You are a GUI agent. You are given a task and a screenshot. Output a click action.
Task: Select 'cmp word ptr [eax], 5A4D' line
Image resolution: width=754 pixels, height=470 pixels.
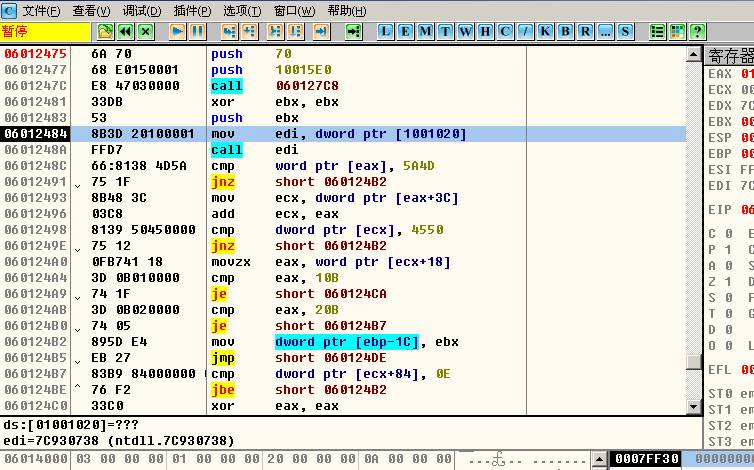(x=323, y=166)
